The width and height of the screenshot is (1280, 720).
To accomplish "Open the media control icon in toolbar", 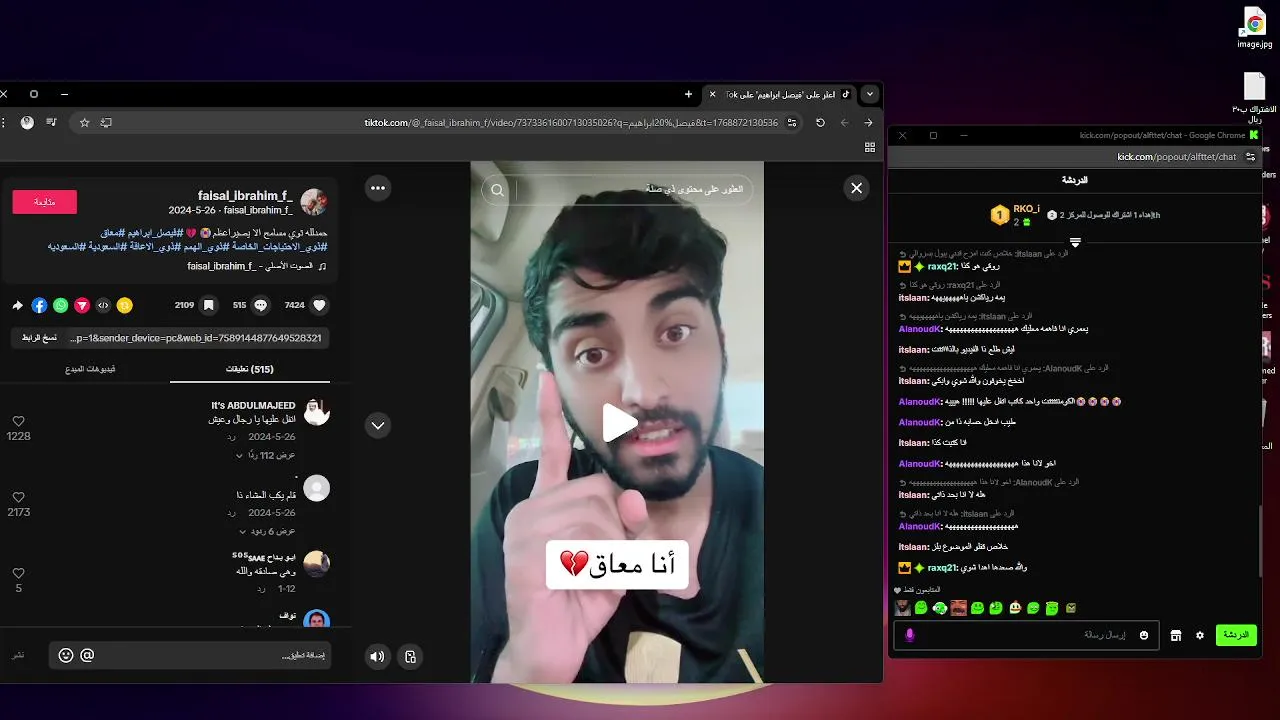I will point(51,122).
